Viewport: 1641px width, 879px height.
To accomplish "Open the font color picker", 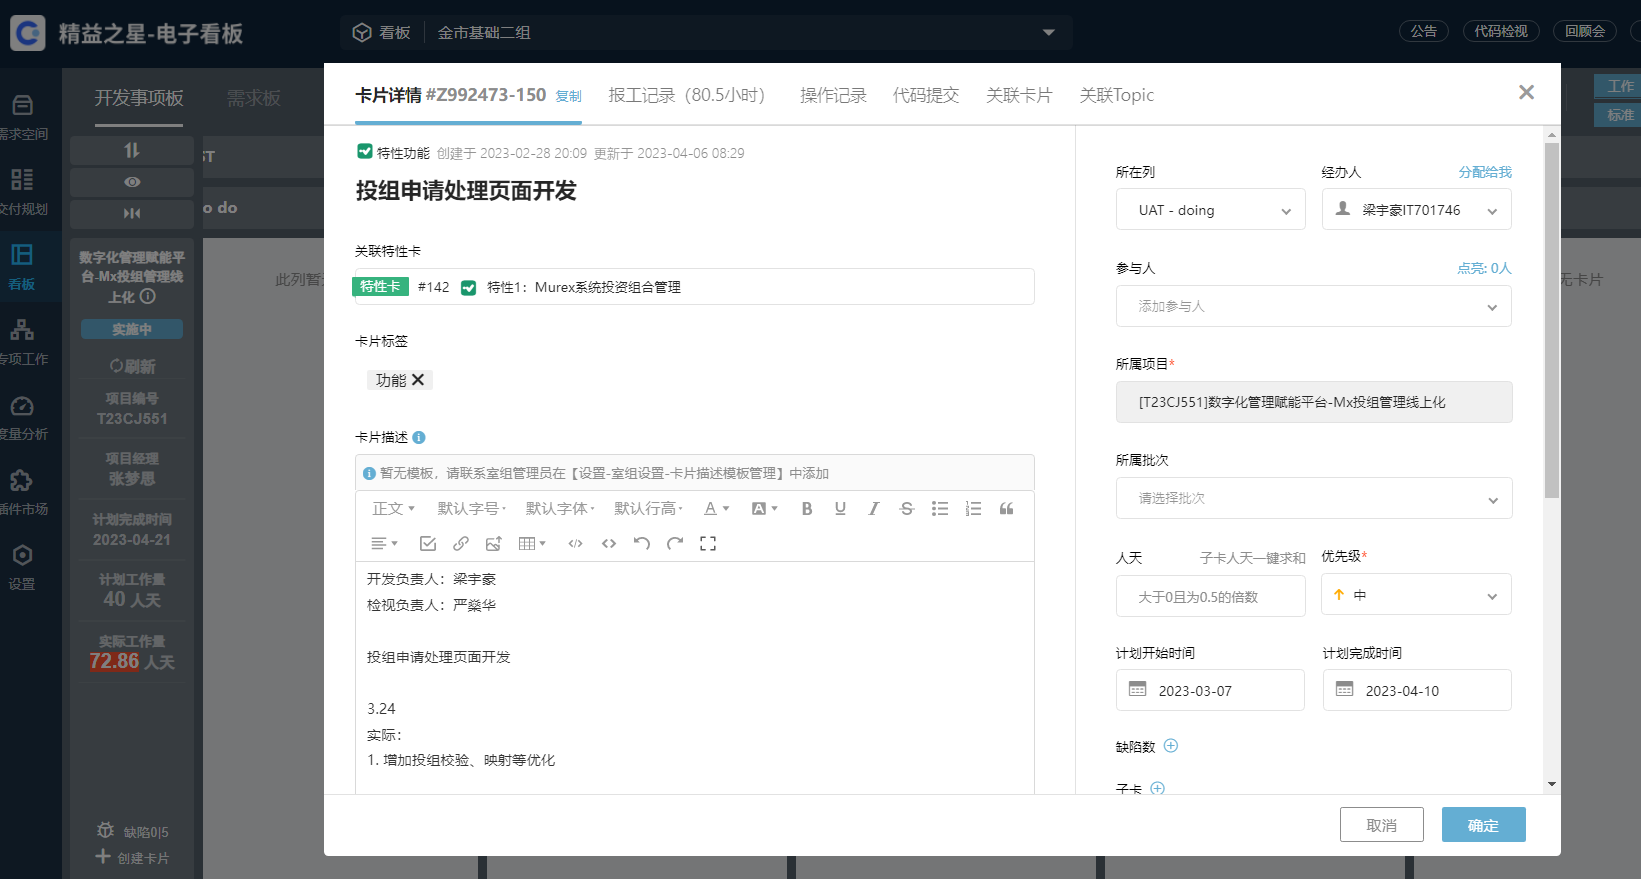I will click(716, 509).
